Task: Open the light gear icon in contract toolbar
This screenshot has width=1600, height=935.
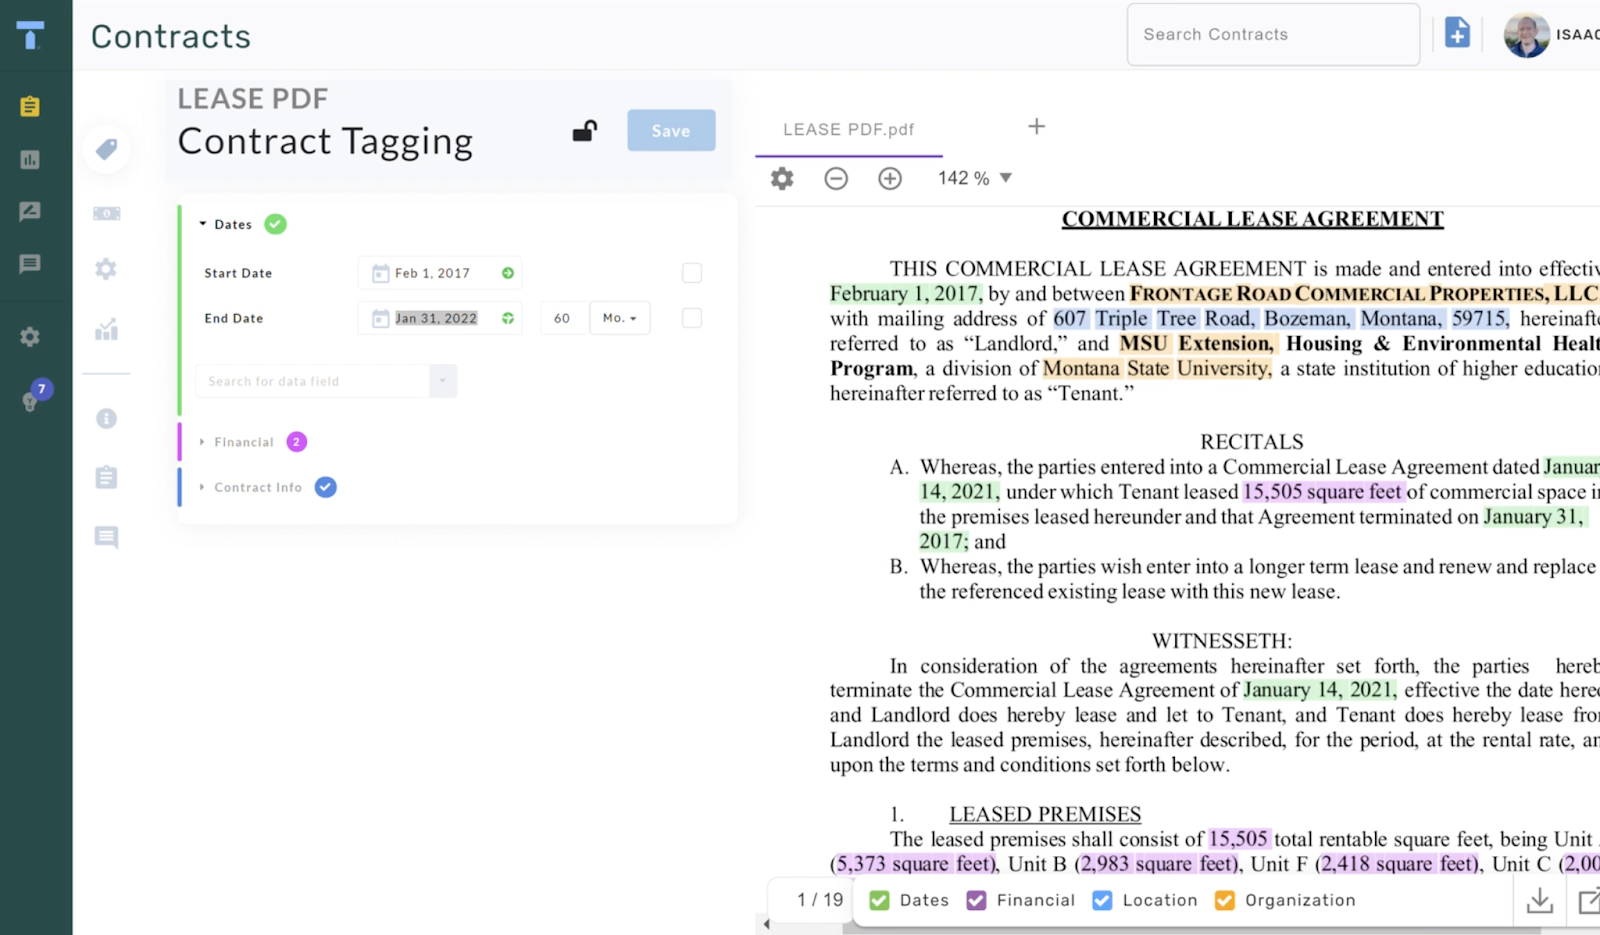Action: (106, 269)
